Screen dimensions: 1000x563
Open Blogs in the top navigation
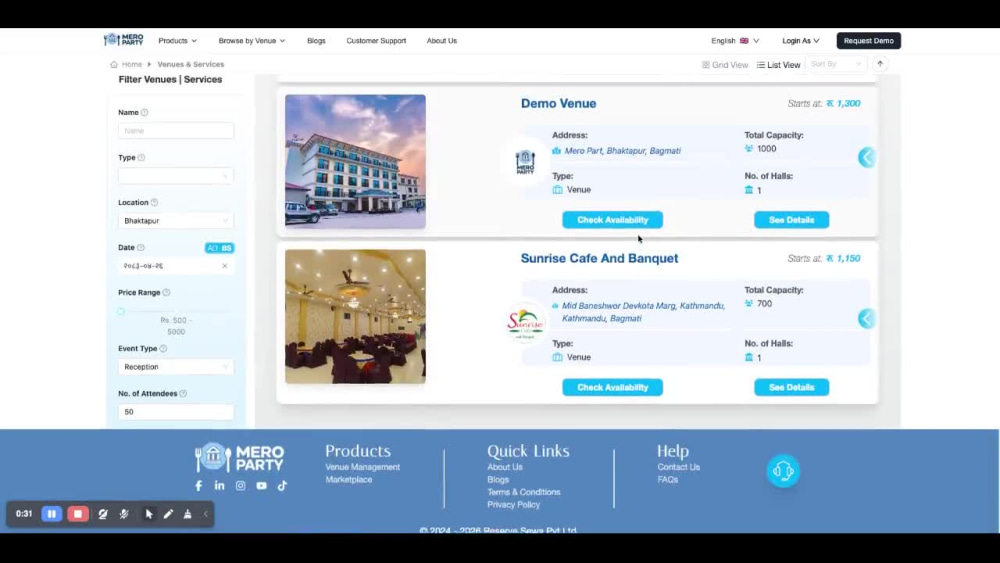[x=316, y=41]
